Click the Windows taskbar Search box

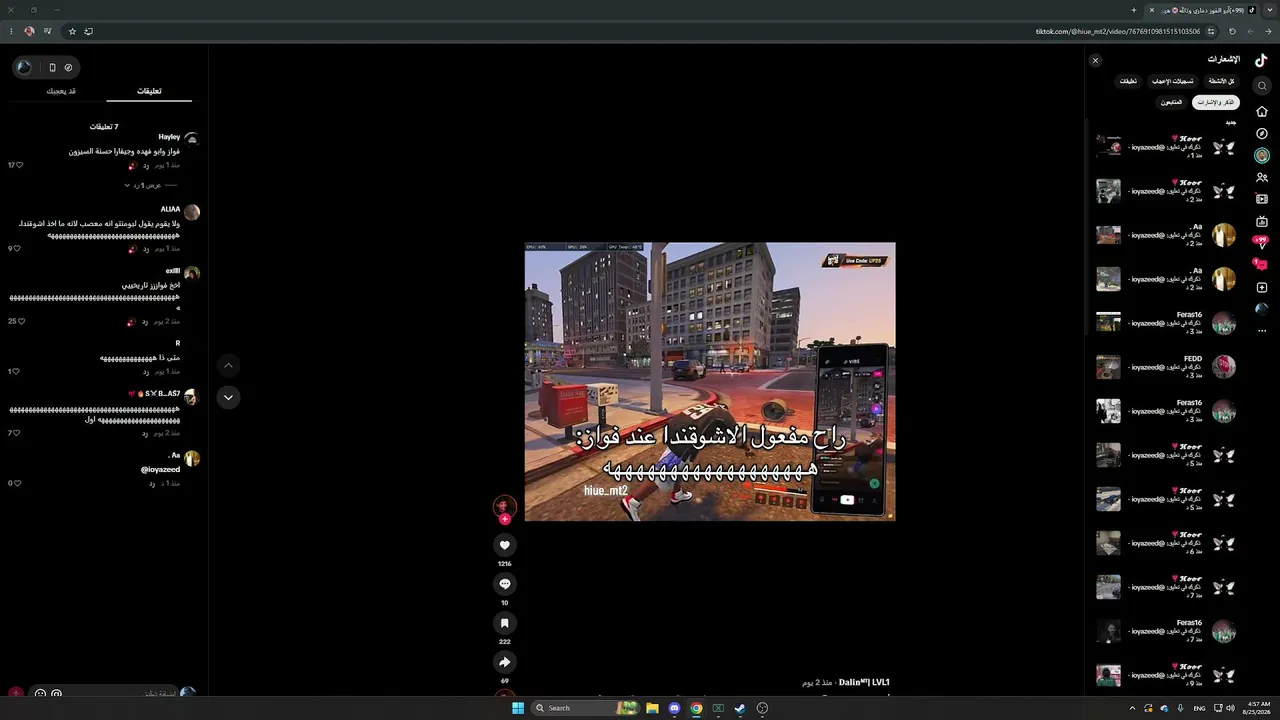coord(585,708)
